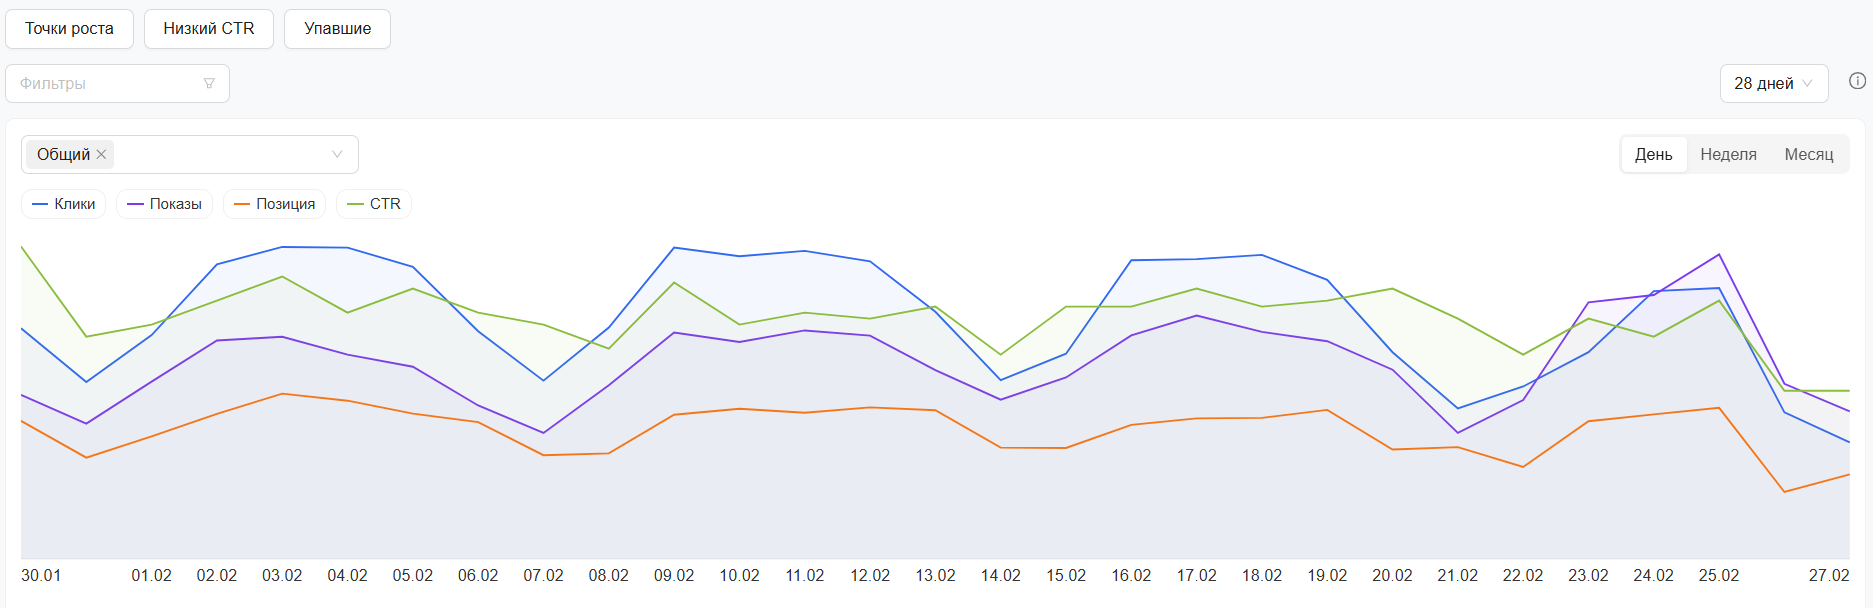Toggle the Показы series visibility
Image resolution: width=1873 pixels, height=608 pixels.
165,204
